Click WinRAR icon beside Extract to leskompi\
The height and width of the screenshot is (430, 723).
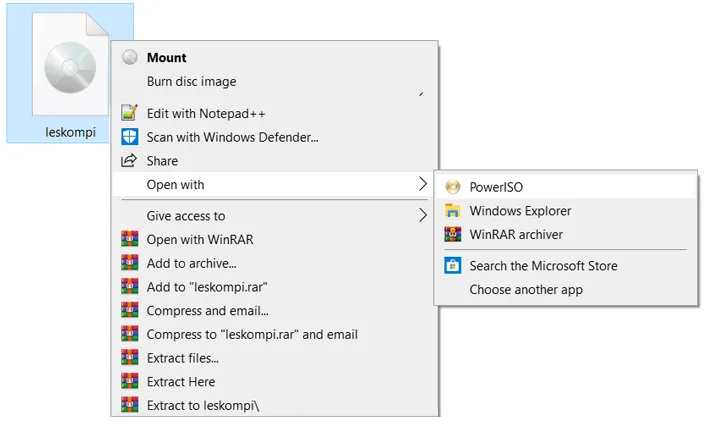[130, 405]
